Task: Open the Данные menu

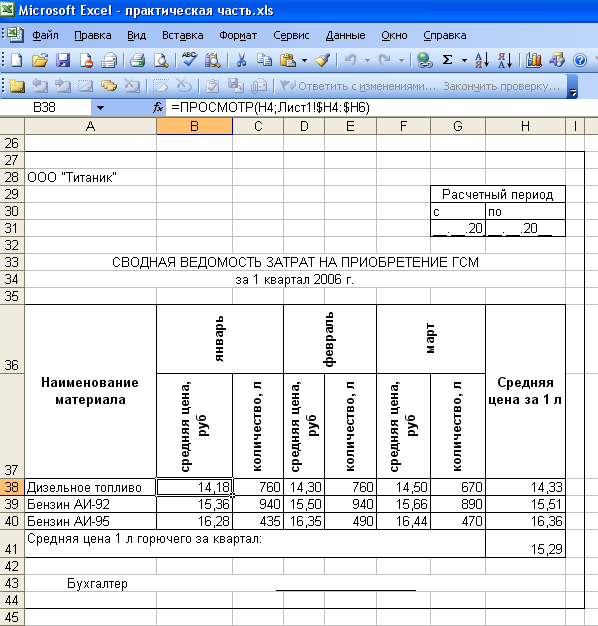Action: coord(345,35)
